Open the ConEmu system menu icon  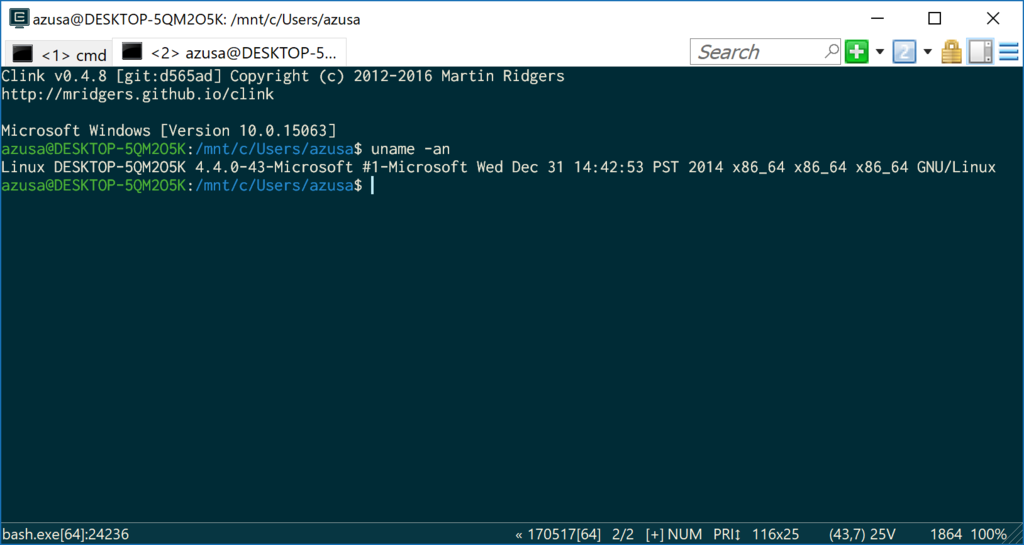click(x=19, y=18)
